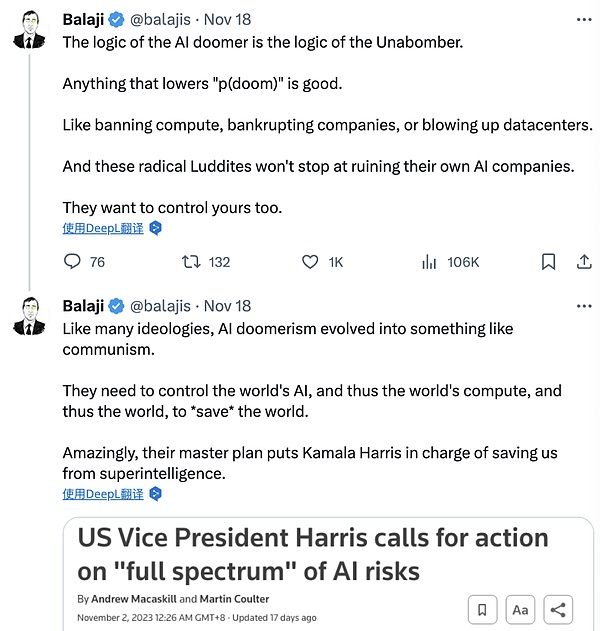Share the first tweet
The height and width of the screenshot is (631, 600).
pos(584,262)
